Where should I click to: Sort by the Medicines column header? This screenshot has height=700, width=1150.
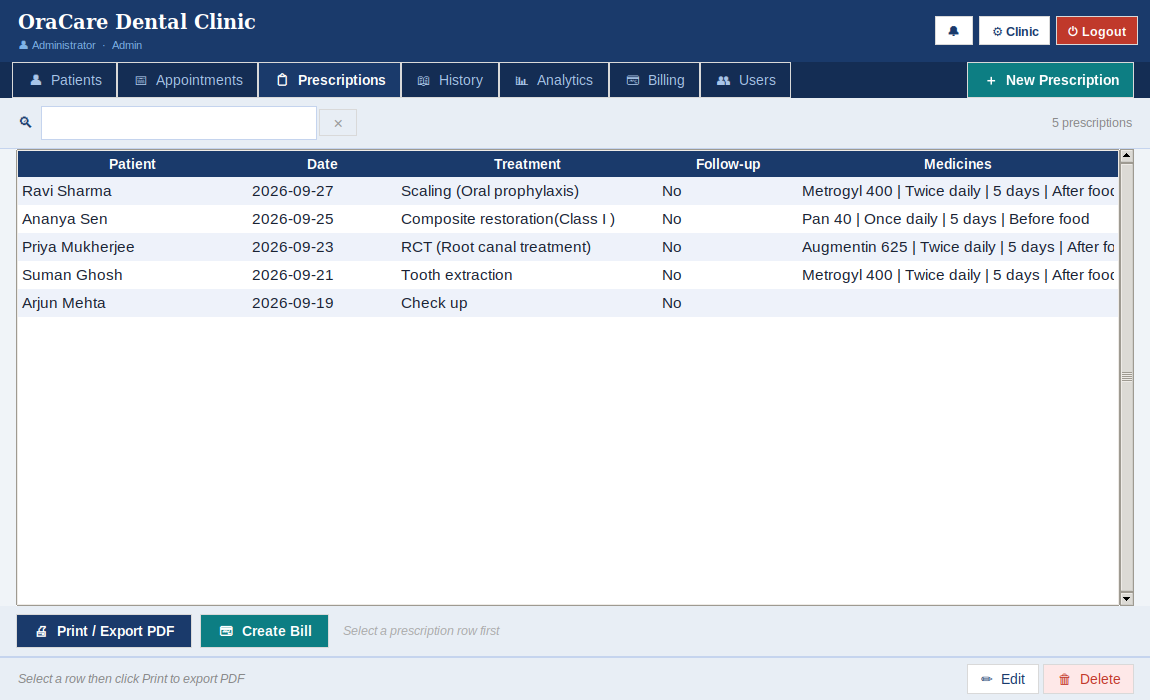(957, 164)
